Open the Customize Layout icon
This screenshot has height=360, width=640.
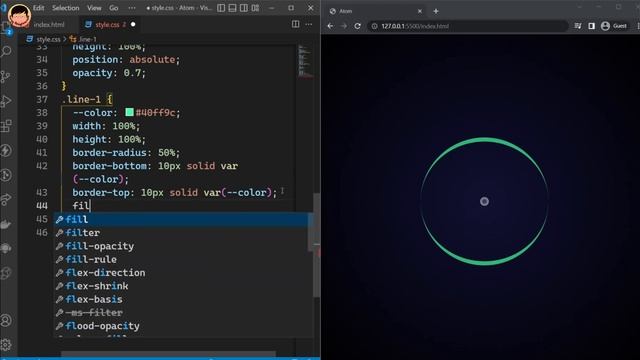click(255, 8)
